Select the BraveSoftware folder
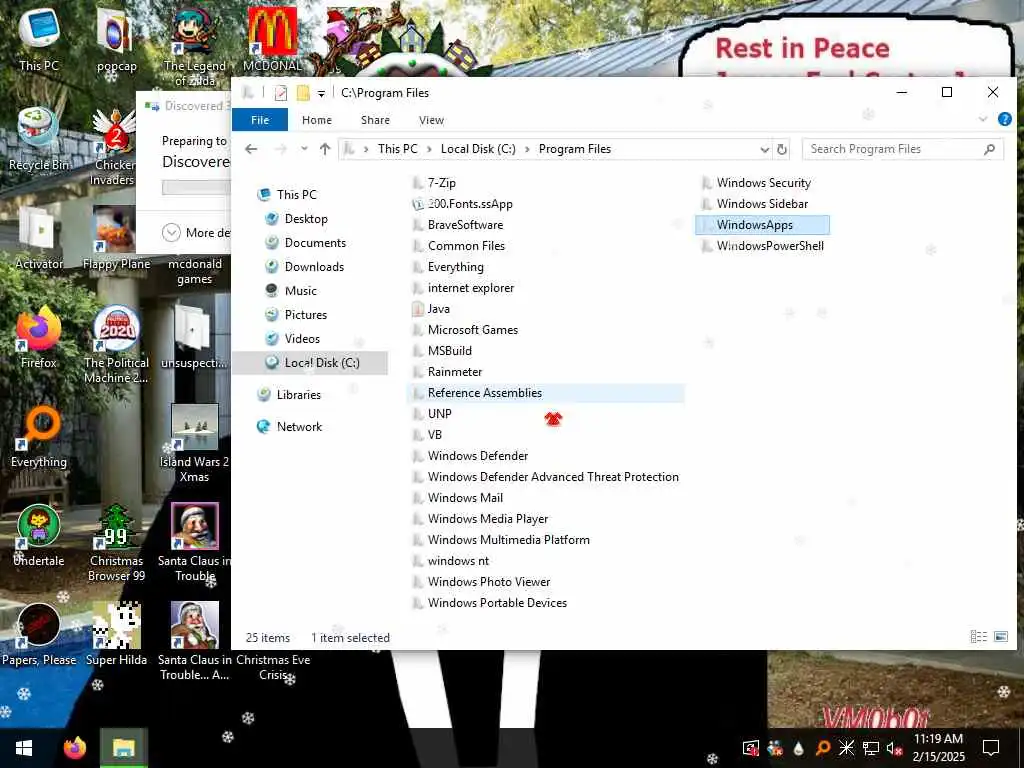The image size is (1024, 768). [x=465, y=225]
